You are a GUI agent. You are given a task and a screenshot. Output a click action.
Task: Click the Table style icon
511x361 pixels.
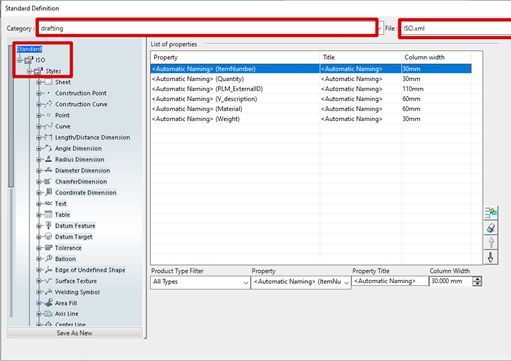pos(48,214)
